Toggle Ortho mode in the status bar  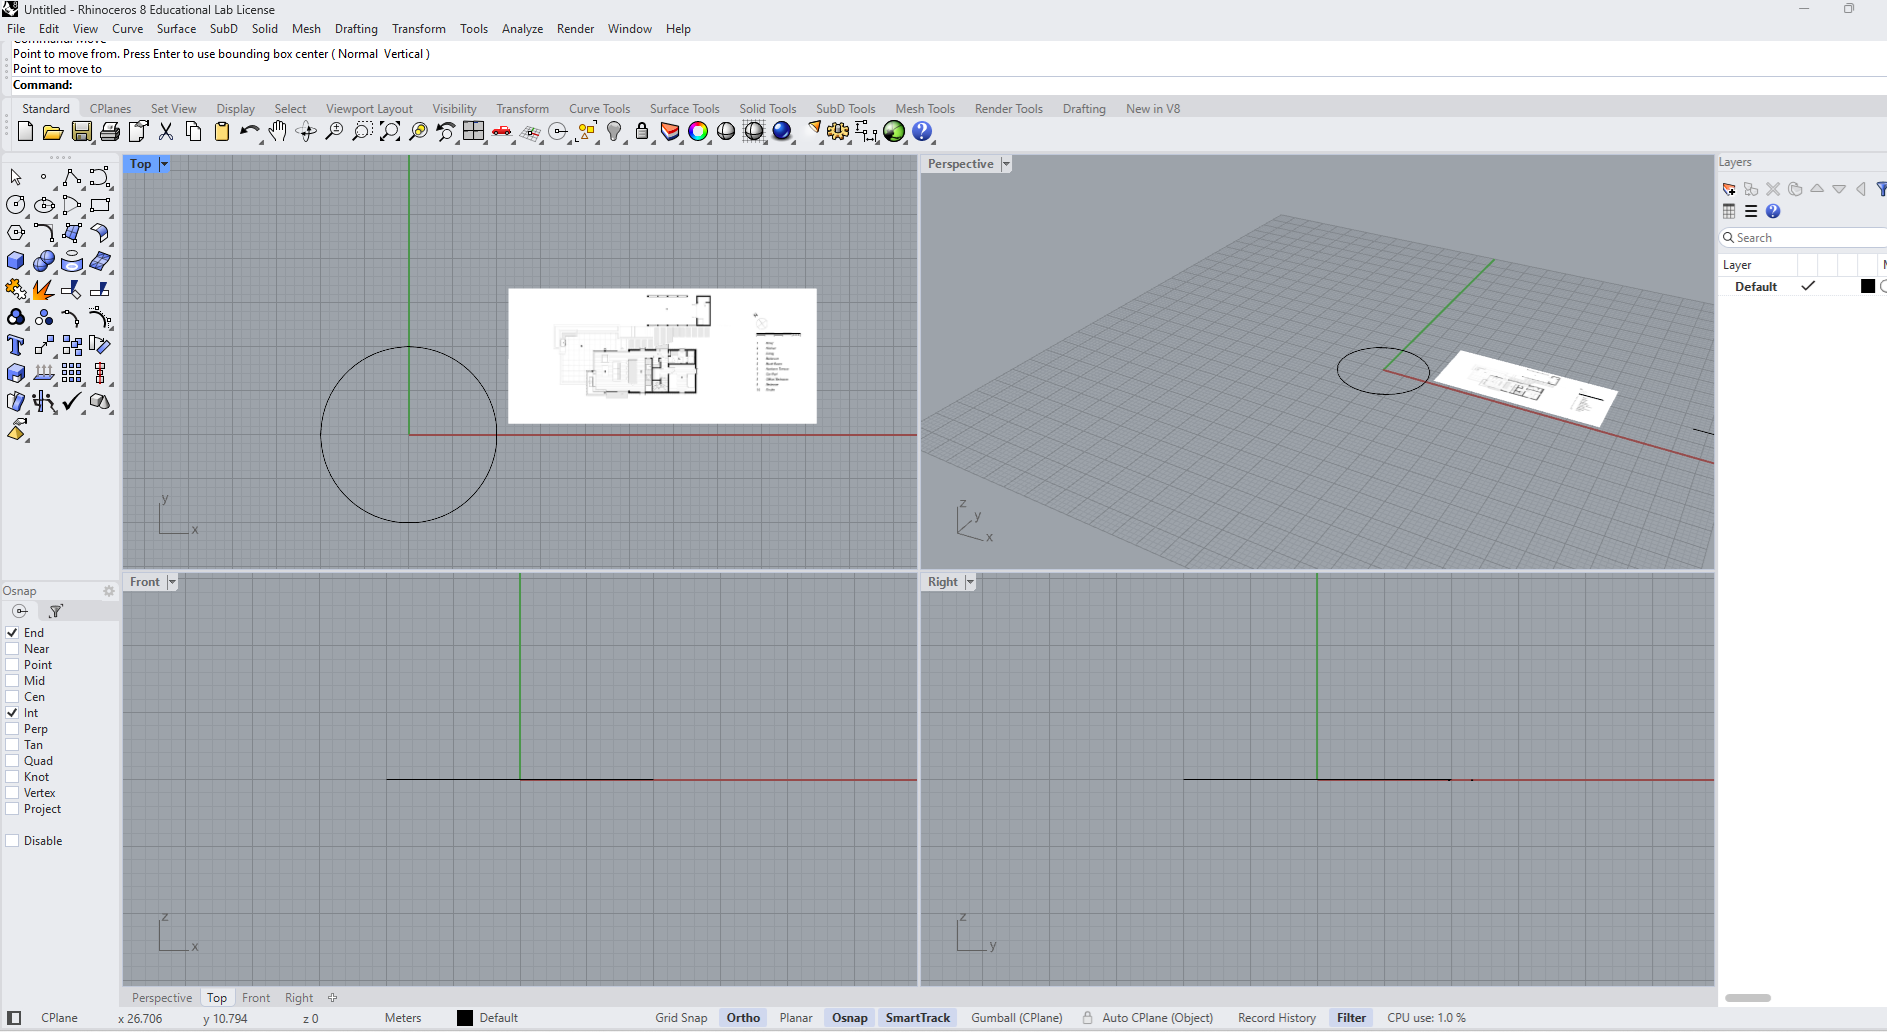point(742,1017)
